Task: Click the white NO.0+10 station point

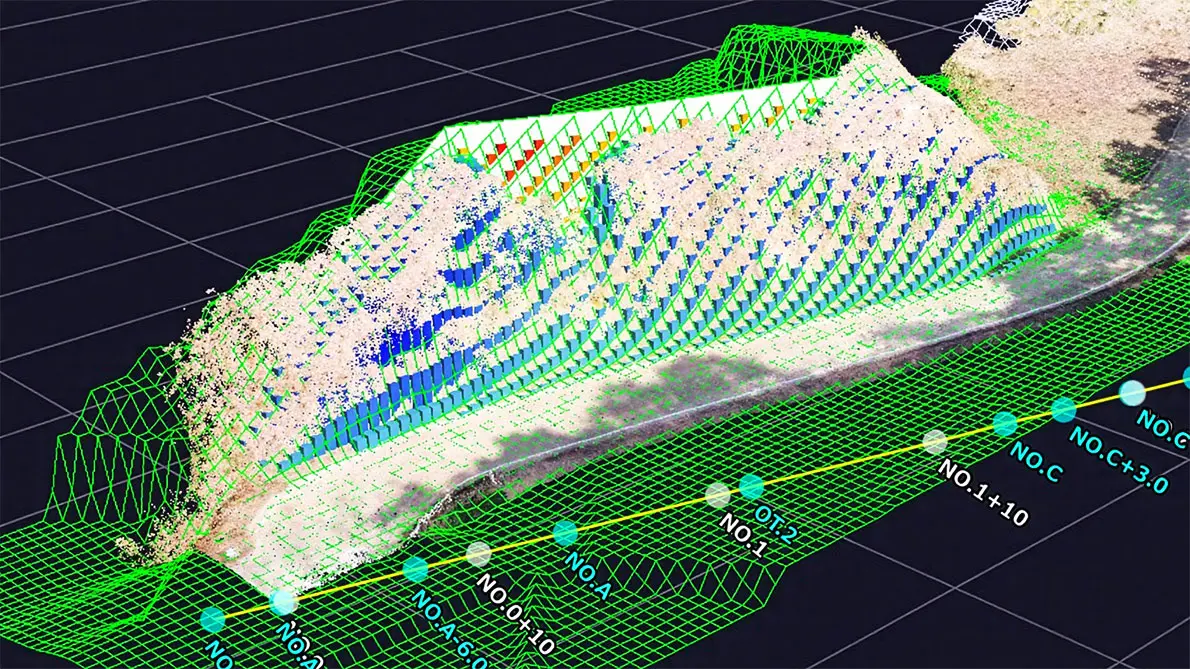Action: click(478, 554)
